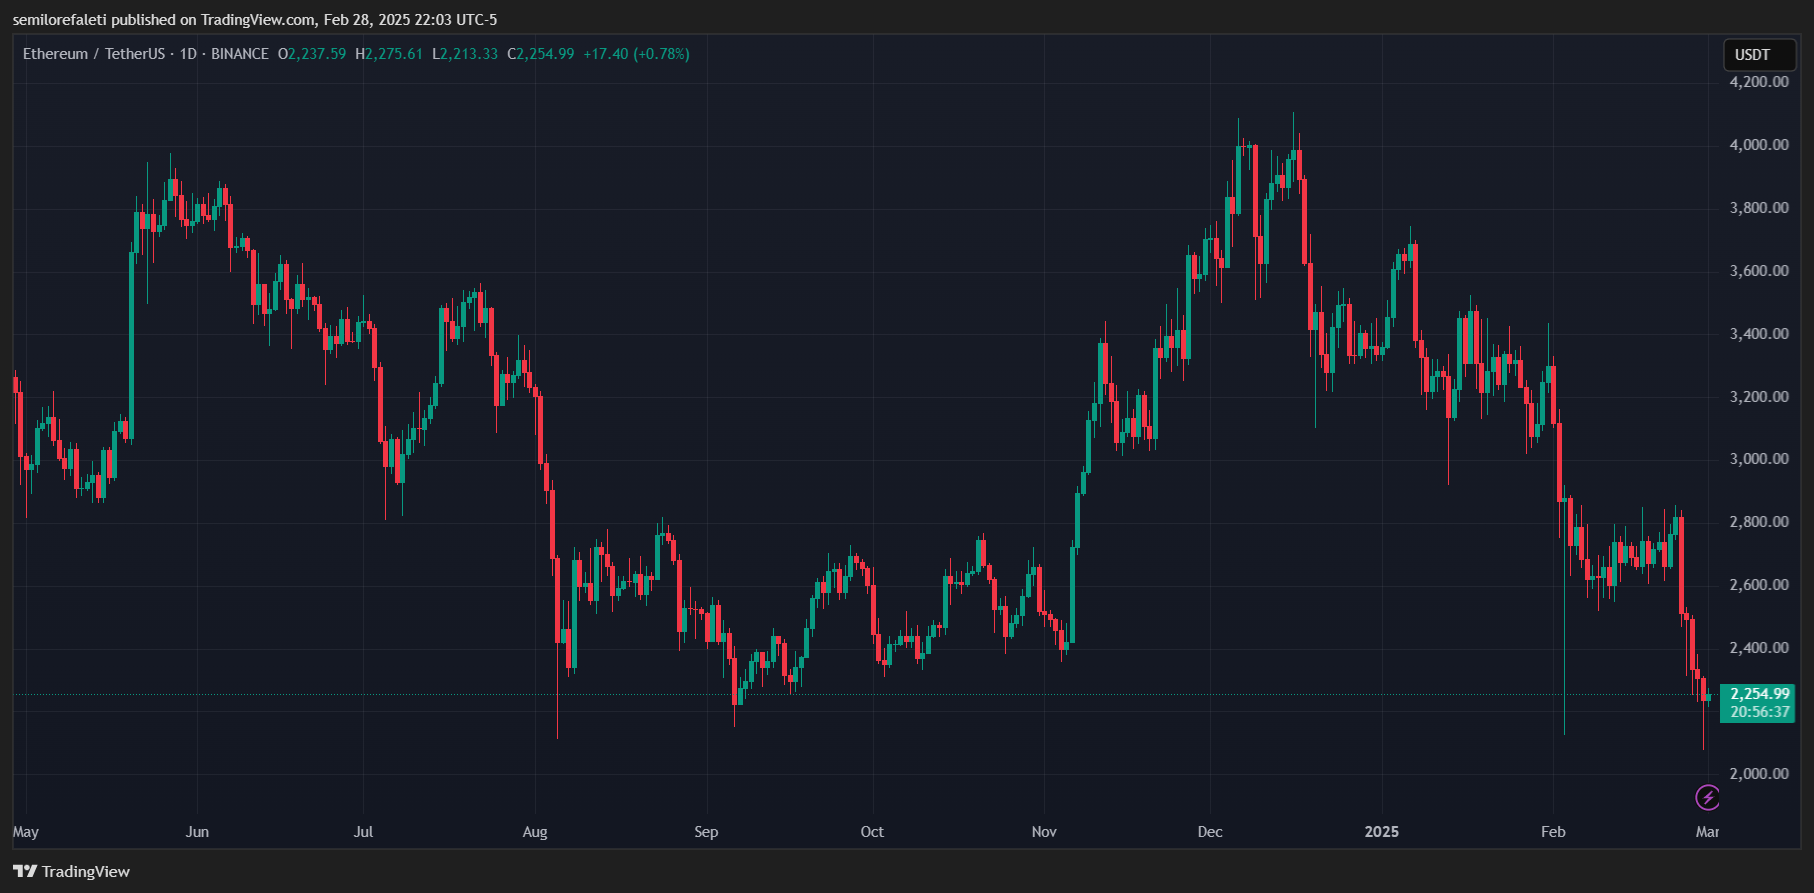Click the purple lightning bolt icon

1707,797
